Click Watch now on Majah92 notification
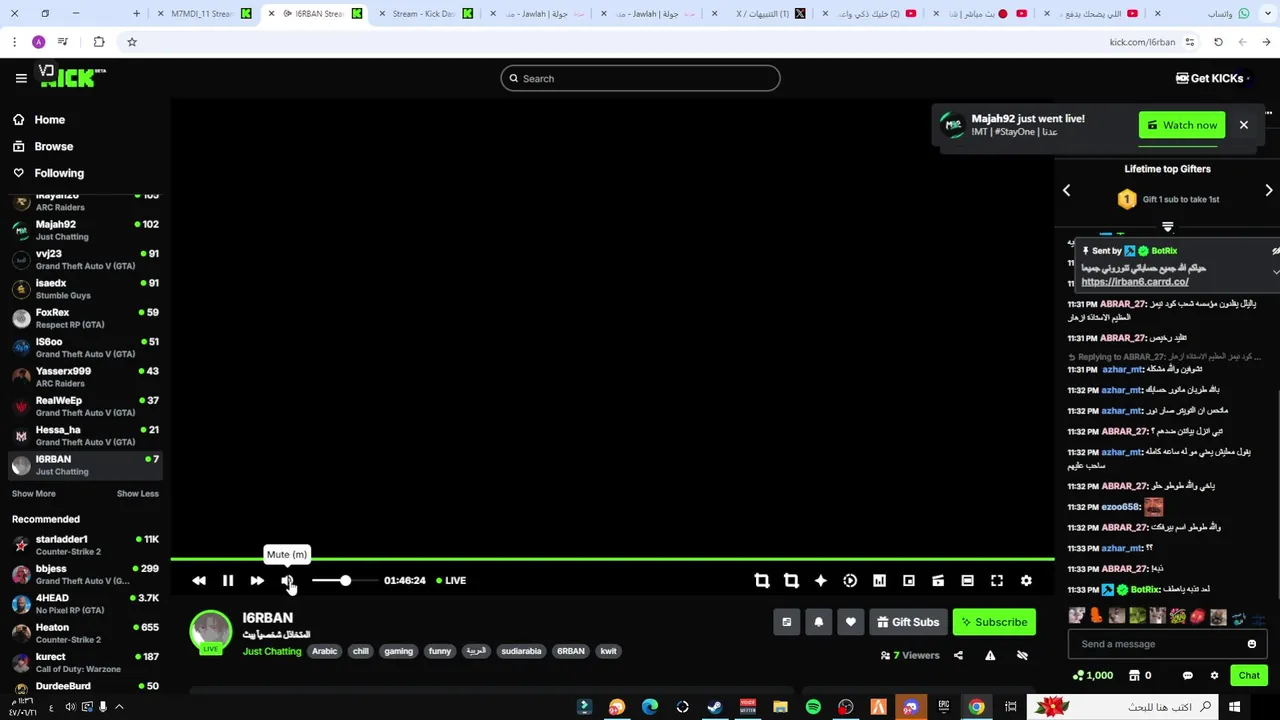The height and width of the screenshot is (720, 1280). (1182, 125)
